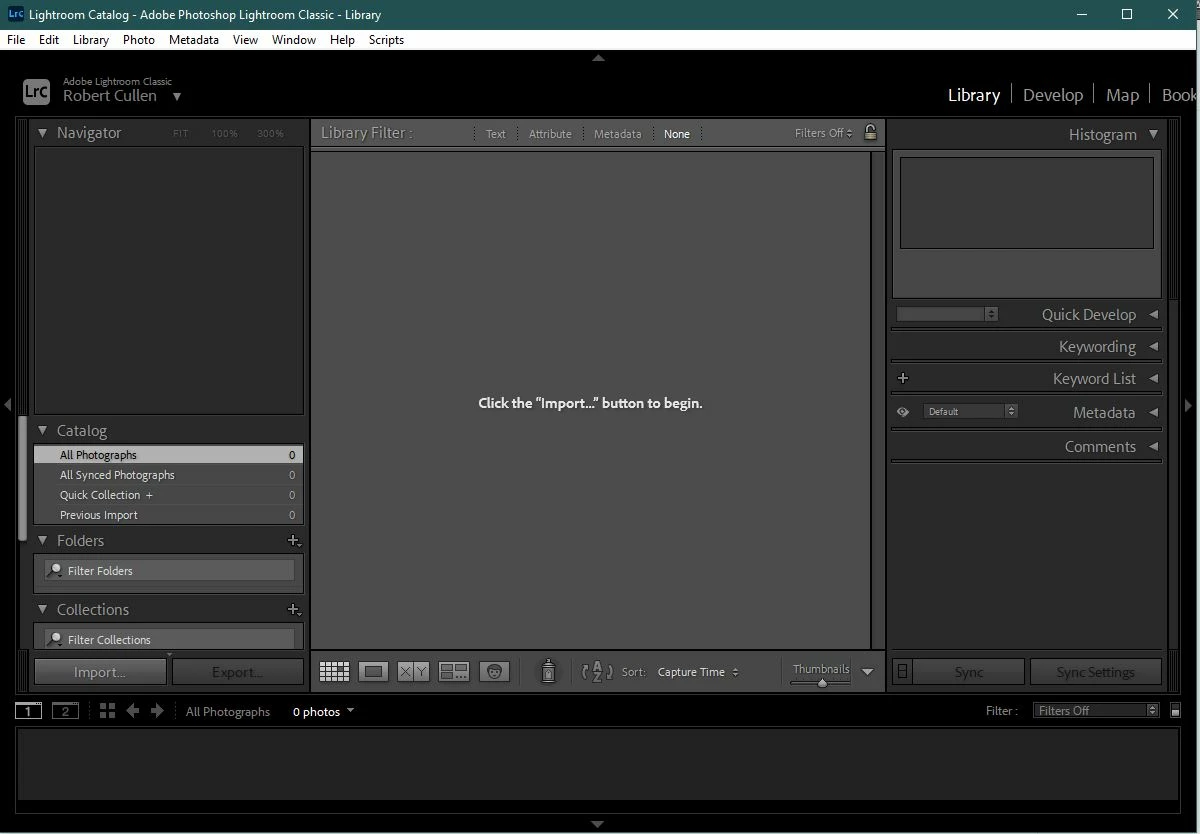The image size is (1200, 834).
Task: Open Filters Off dropdown in Library Filter
Action: (824, 133)
